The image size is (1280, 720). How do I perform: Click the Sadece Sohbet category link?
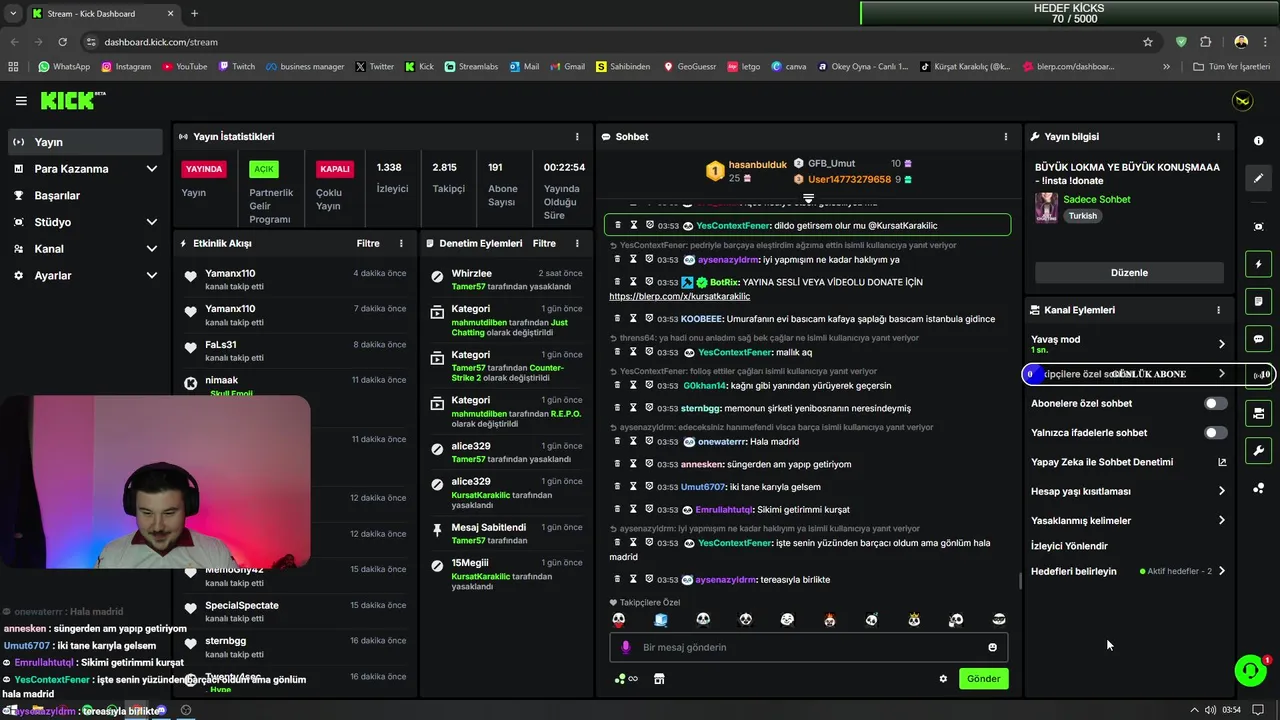[x=1096, y=199]
